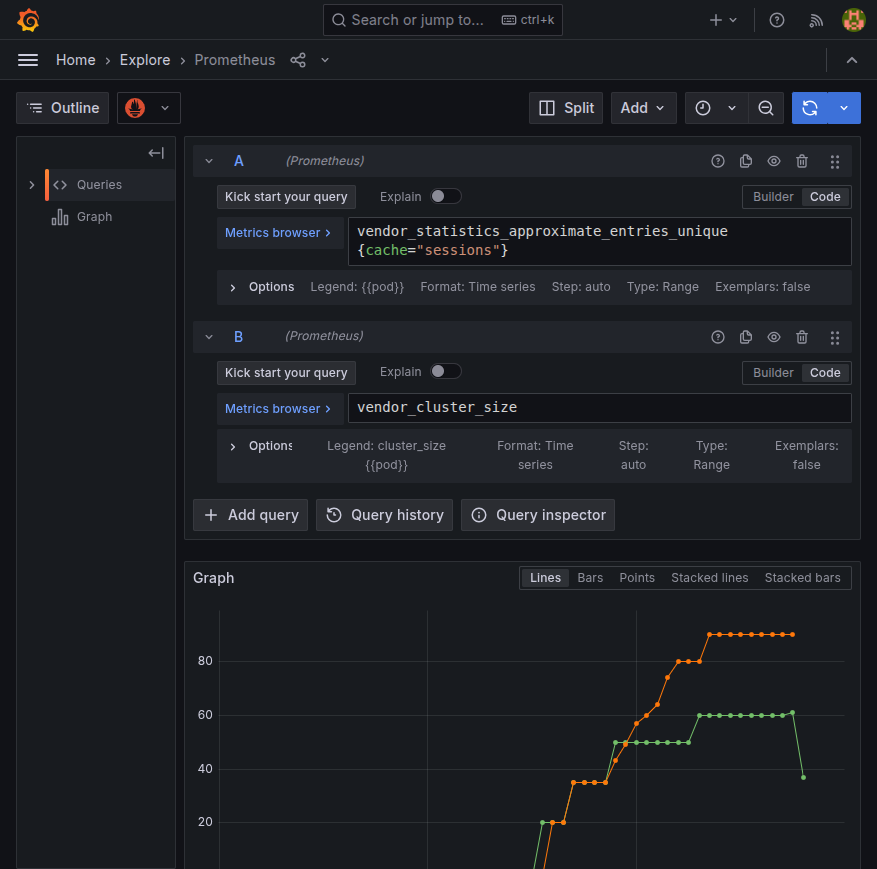Viewport: 877px width, 869px height.
Task: Switch query A to Code mode
Action: pos(825,197)
